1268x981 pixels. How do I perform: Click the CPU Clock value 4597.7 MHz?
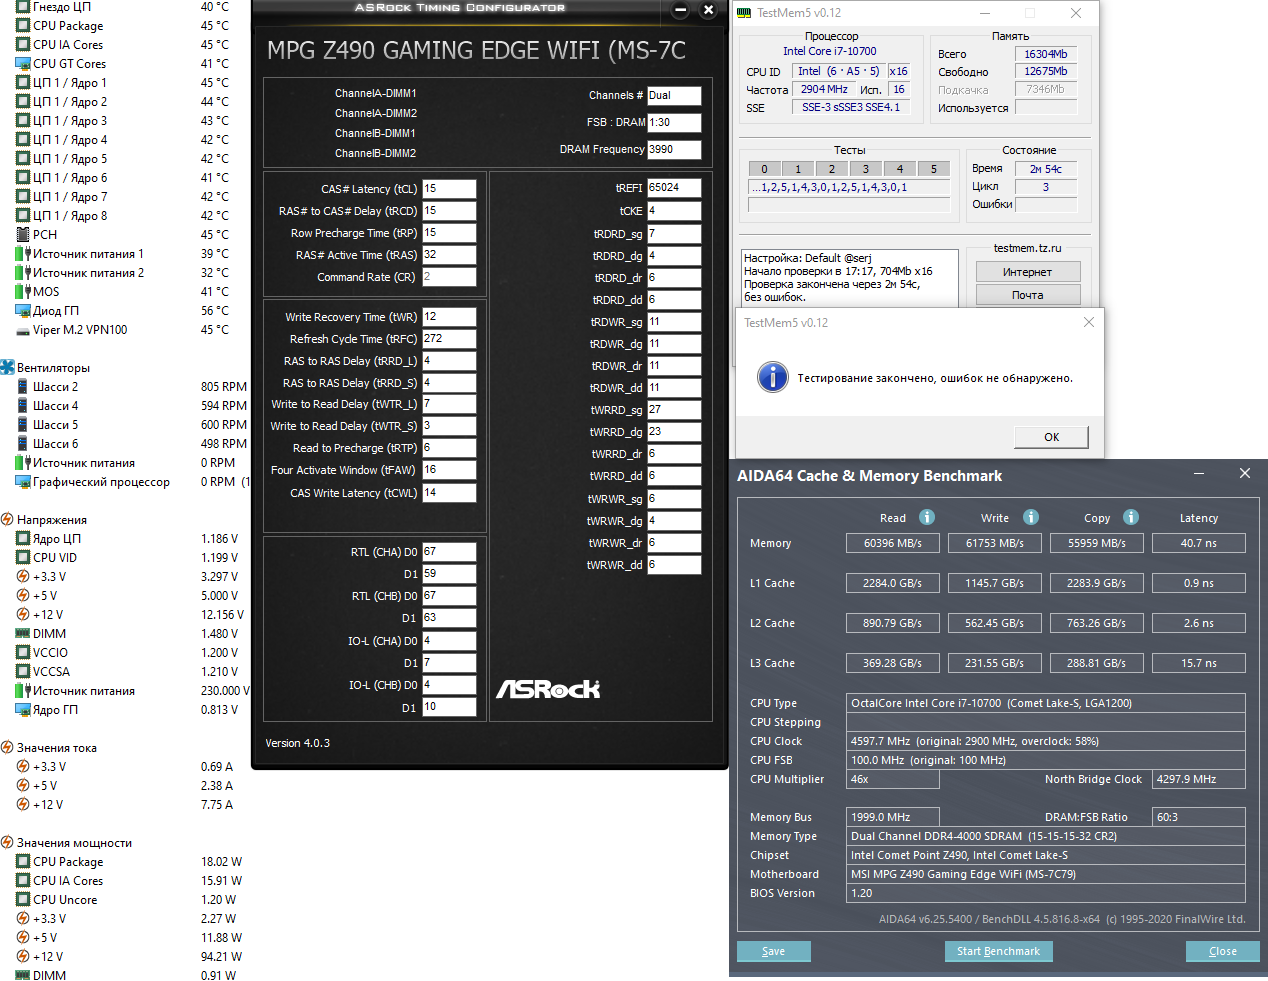coord(1045,741)
